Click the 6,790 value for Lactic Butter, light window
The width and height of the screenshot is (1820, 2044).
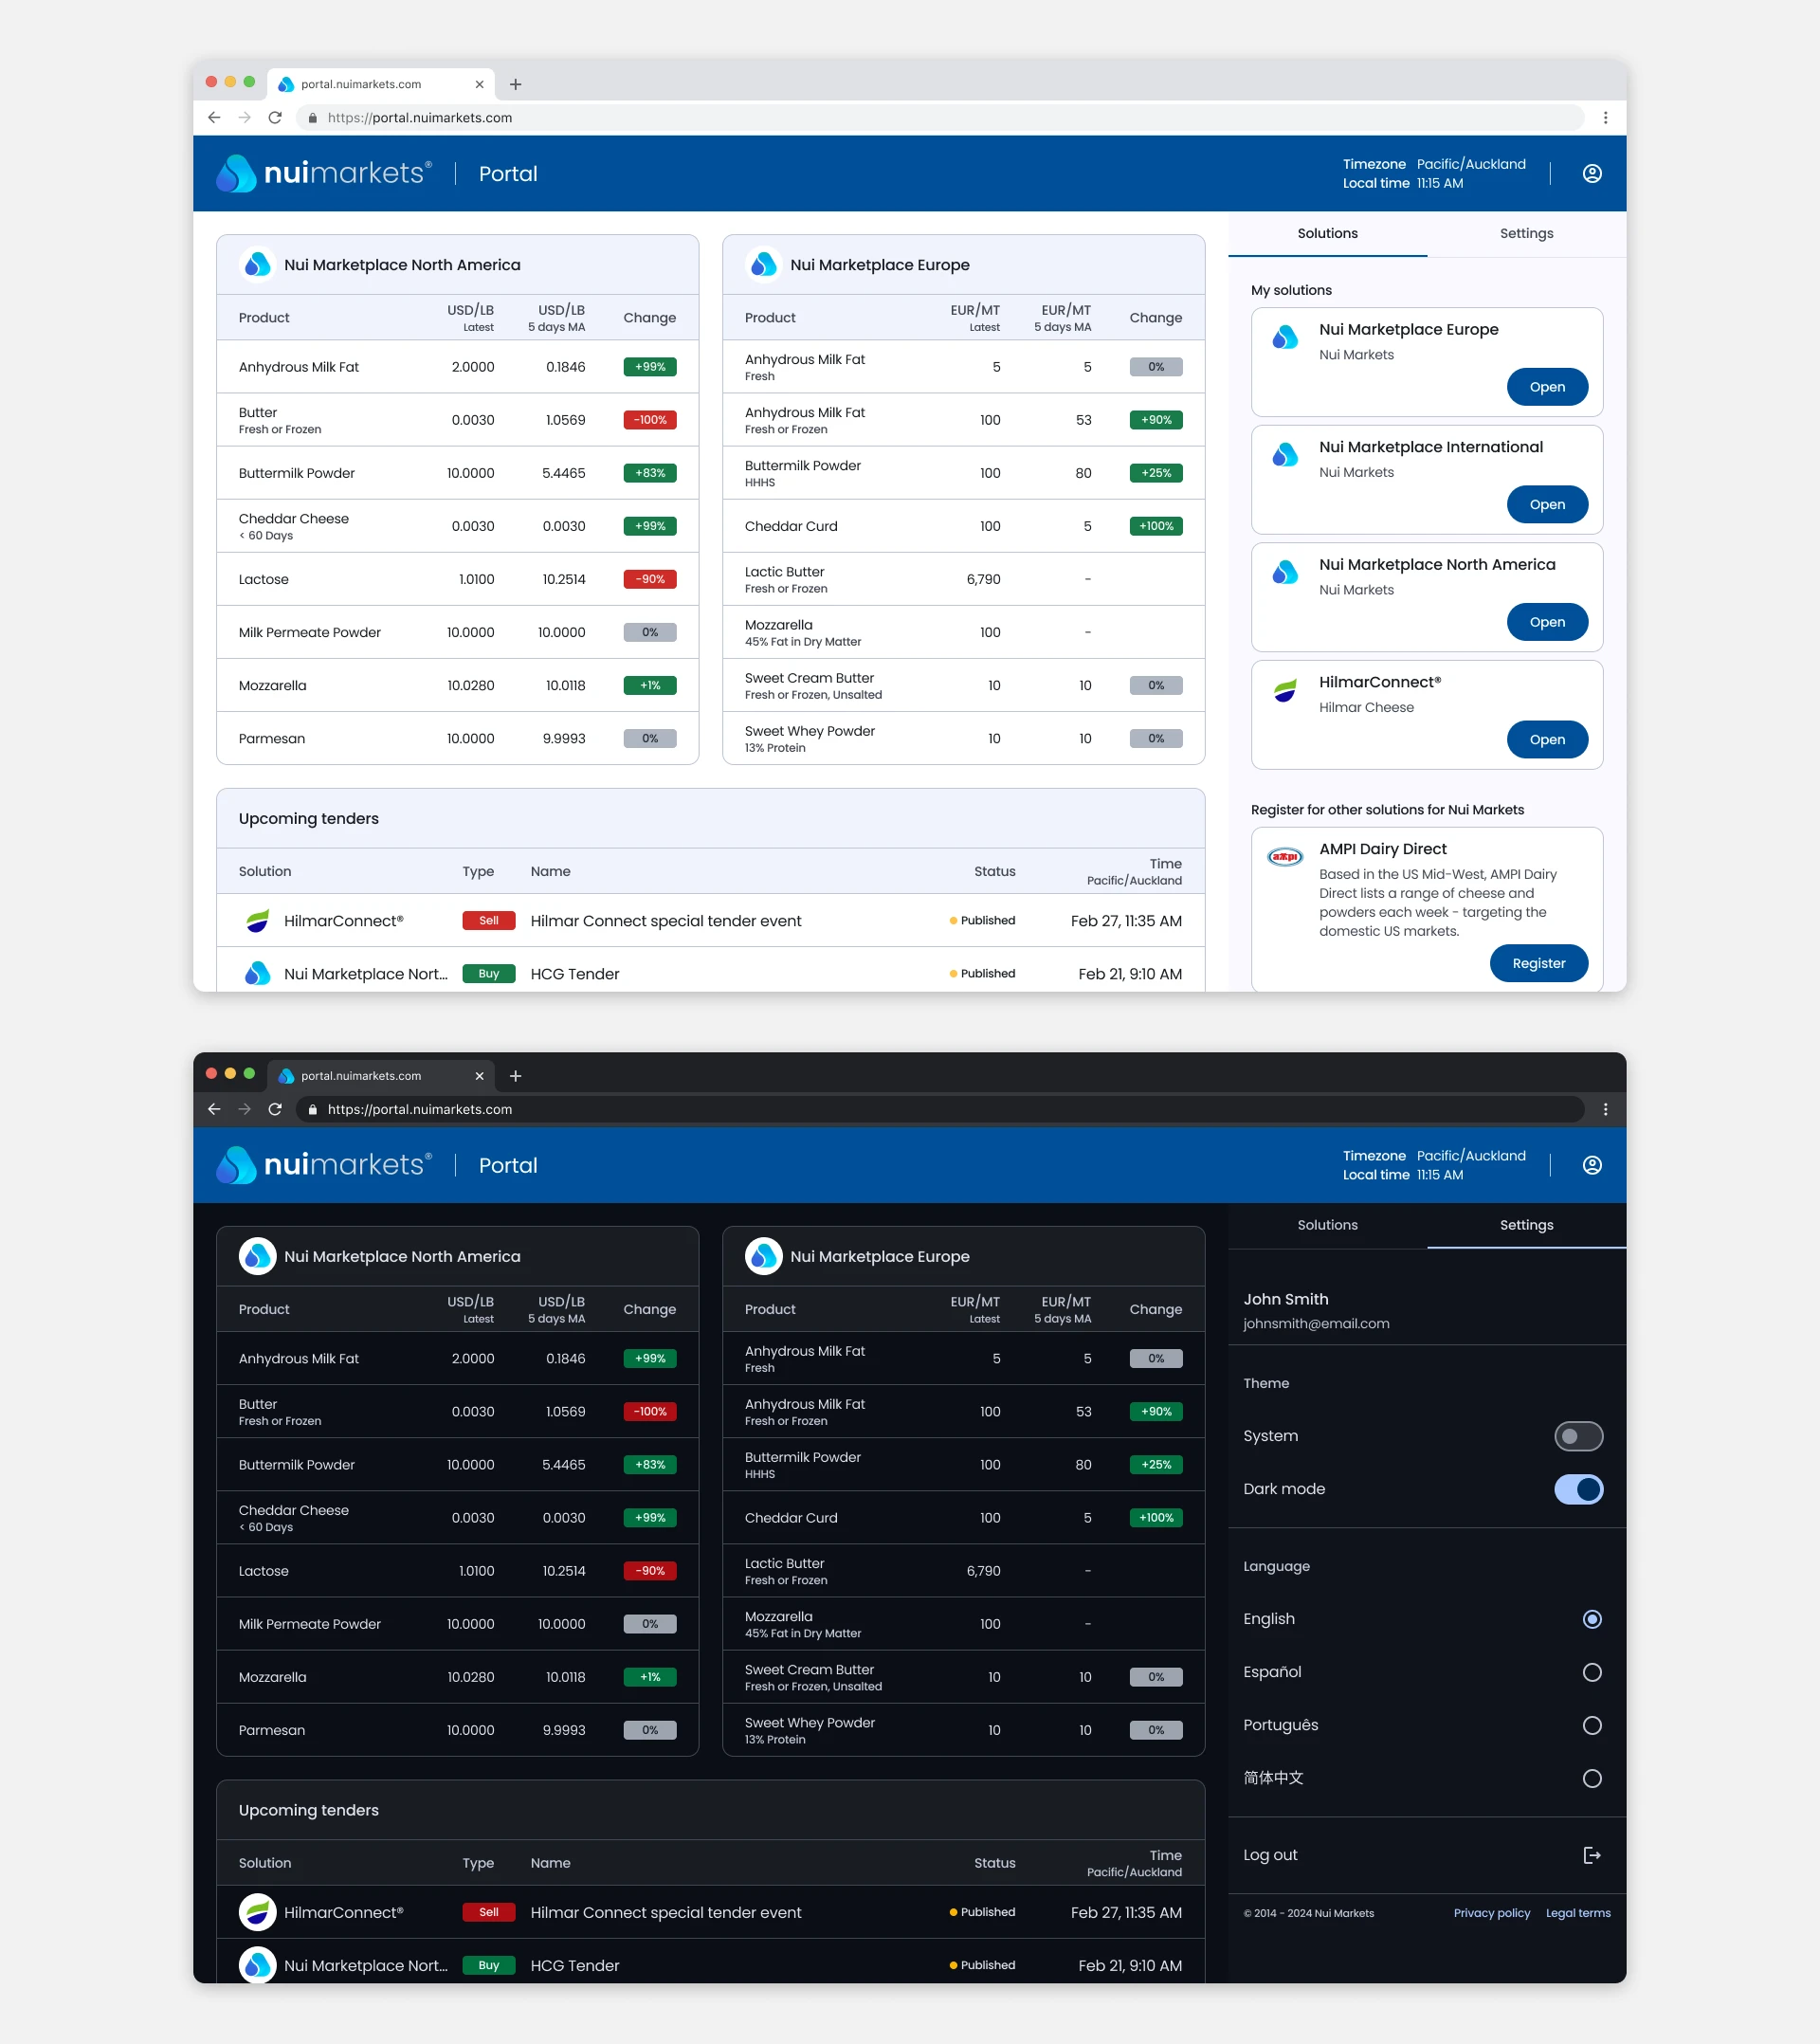click(x=983, y=579)
